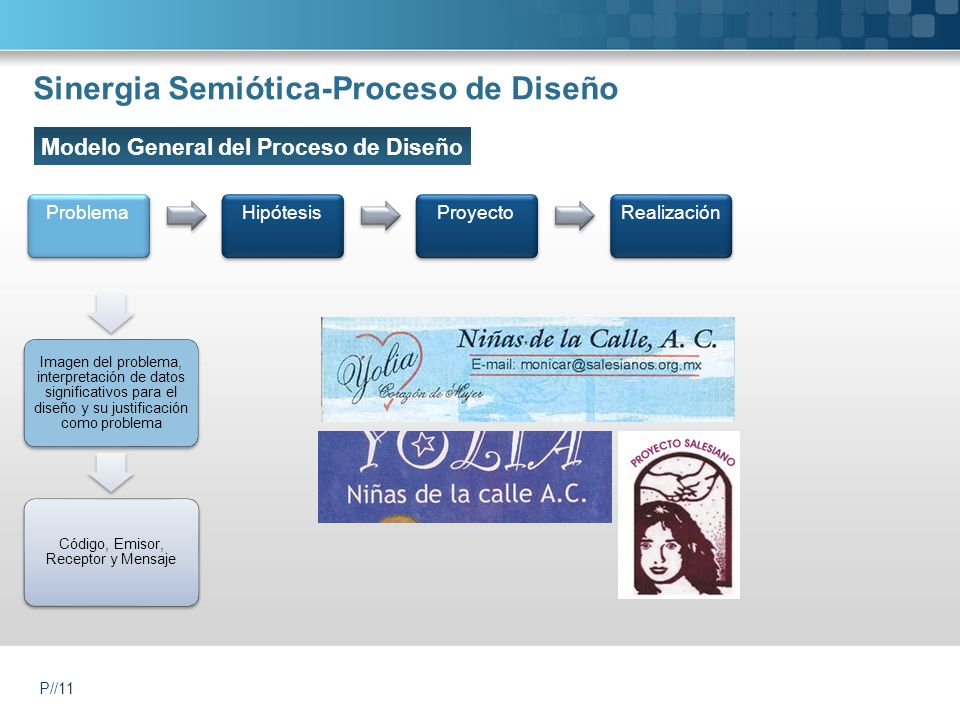The width and height of the screenshot is (960, 720).
Task: Select the Hipótesis process box
Action: point(283,226)
